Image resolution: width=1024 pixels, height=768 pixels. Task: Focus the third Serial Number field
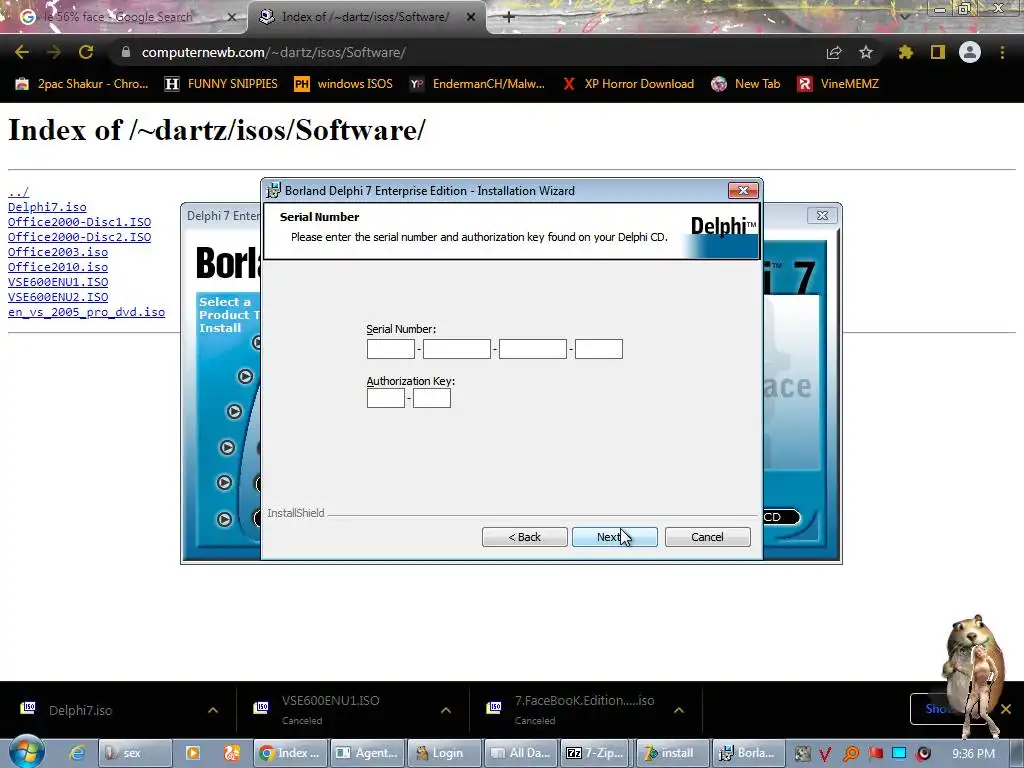pyautogui.click(x=533, y=349)
